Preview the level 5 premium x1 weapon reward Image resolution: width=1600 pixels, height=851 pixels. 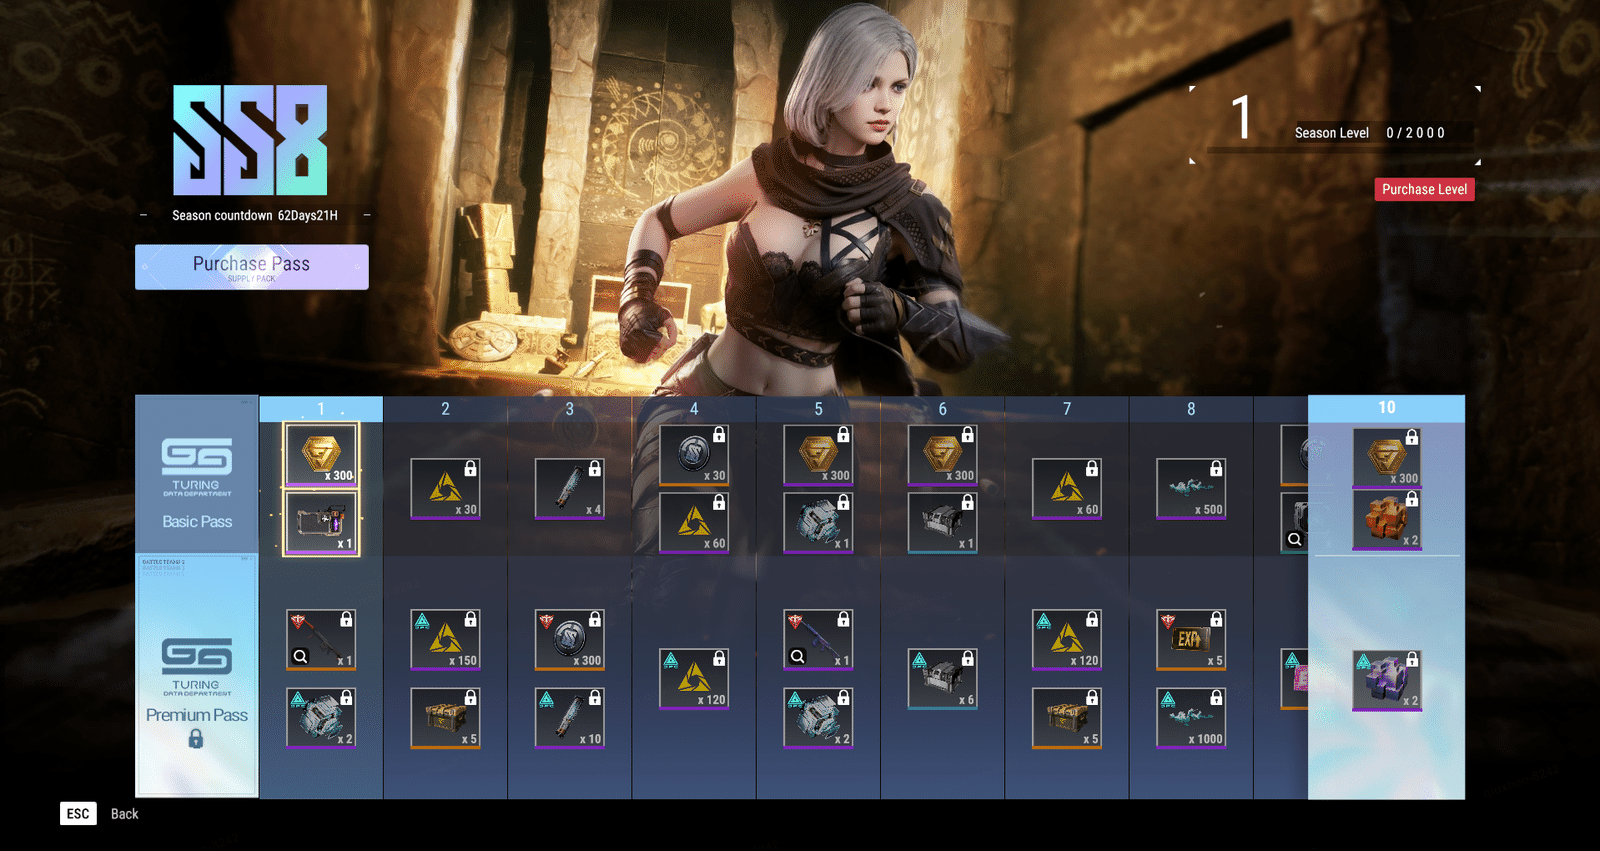coord(797,656)
